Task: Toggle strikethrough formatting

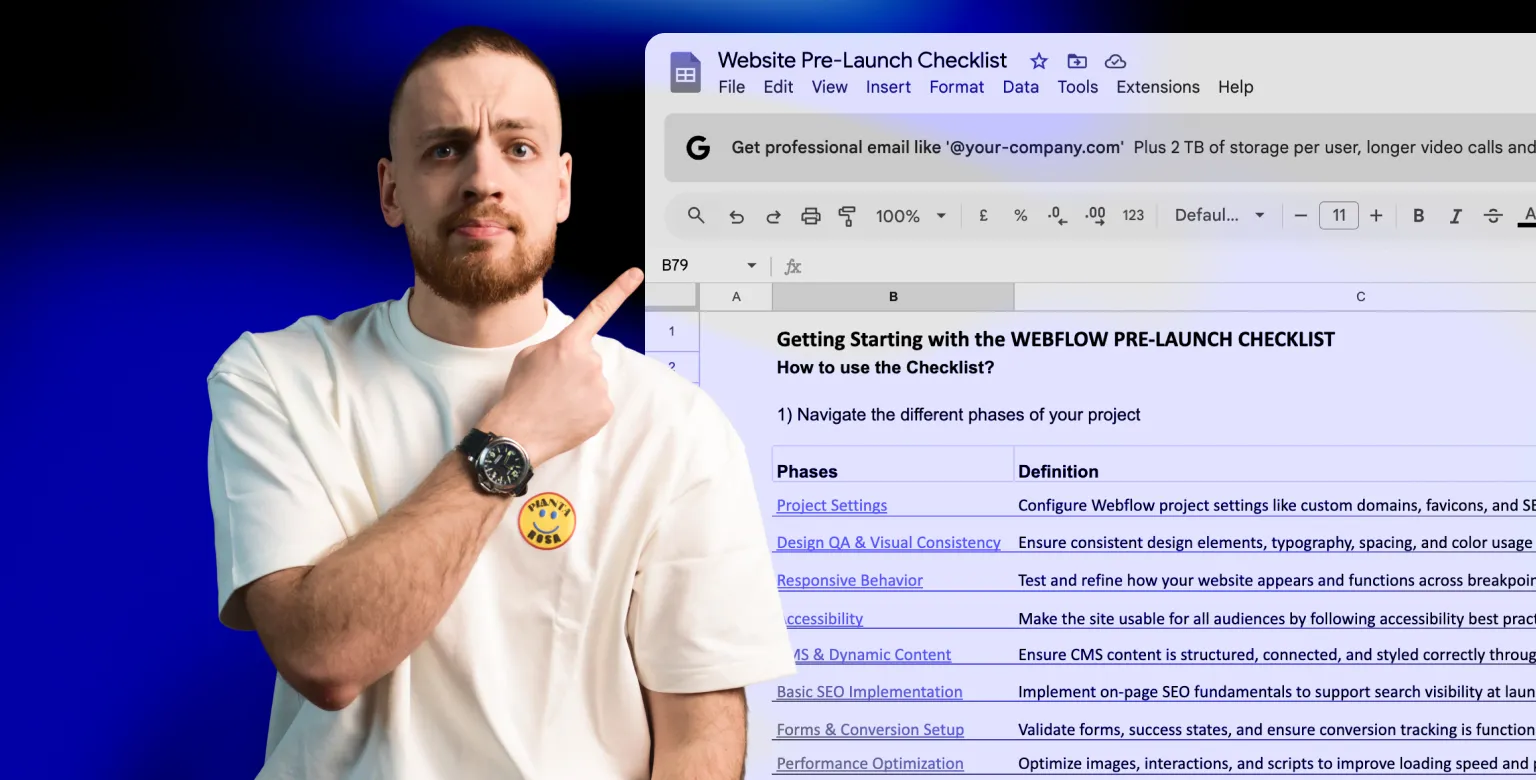Action: (x=1493, y=215)
